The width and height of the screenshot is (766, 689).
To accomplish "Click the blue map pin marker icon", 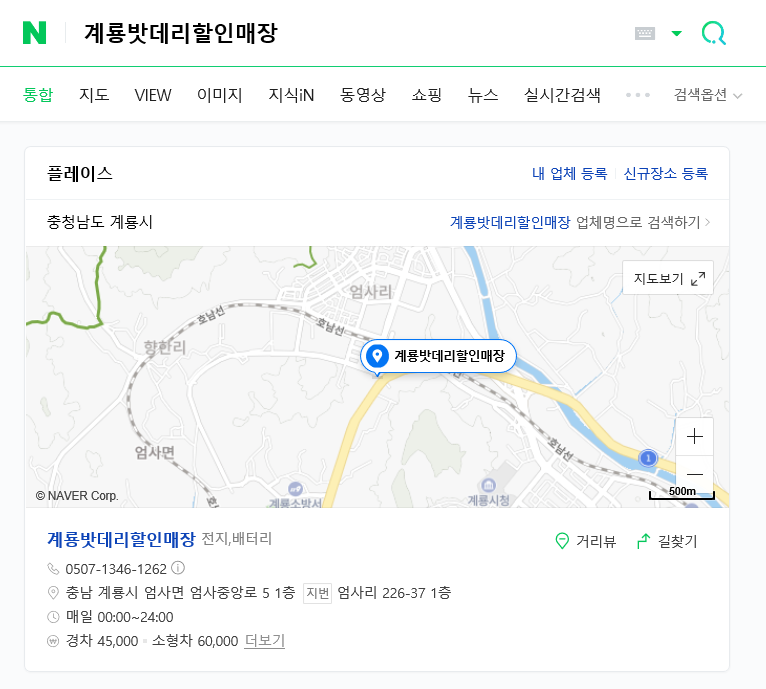I will tap(377, 356).
